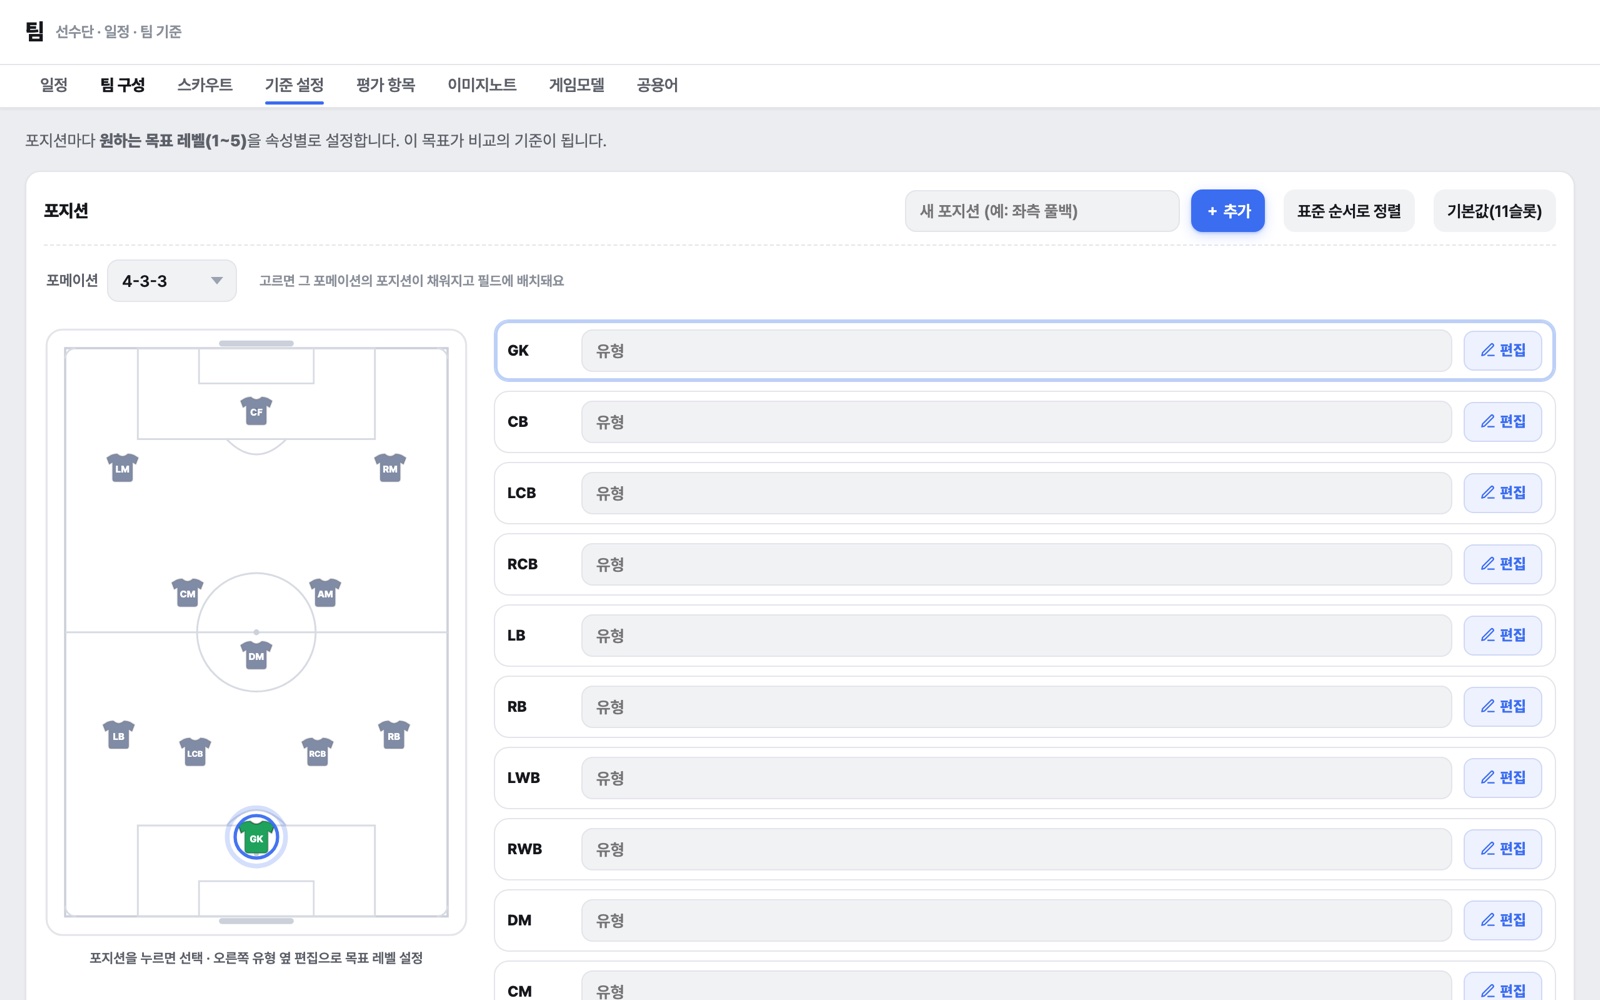Select the RCB jersey on the pitch
The width and height of the screenshot is (1600, 1000).
click(x=317, y=752)
